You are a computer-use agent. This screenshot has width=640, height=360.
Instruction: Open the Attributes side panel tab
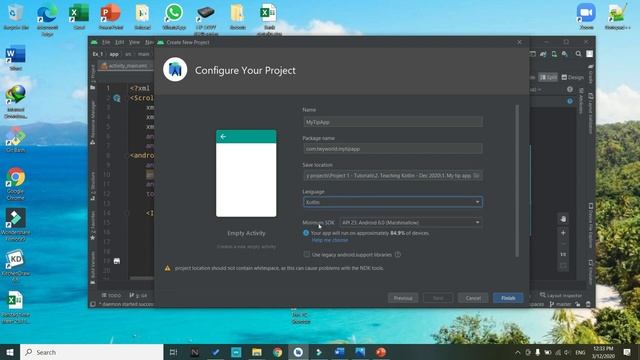point(581,101)
